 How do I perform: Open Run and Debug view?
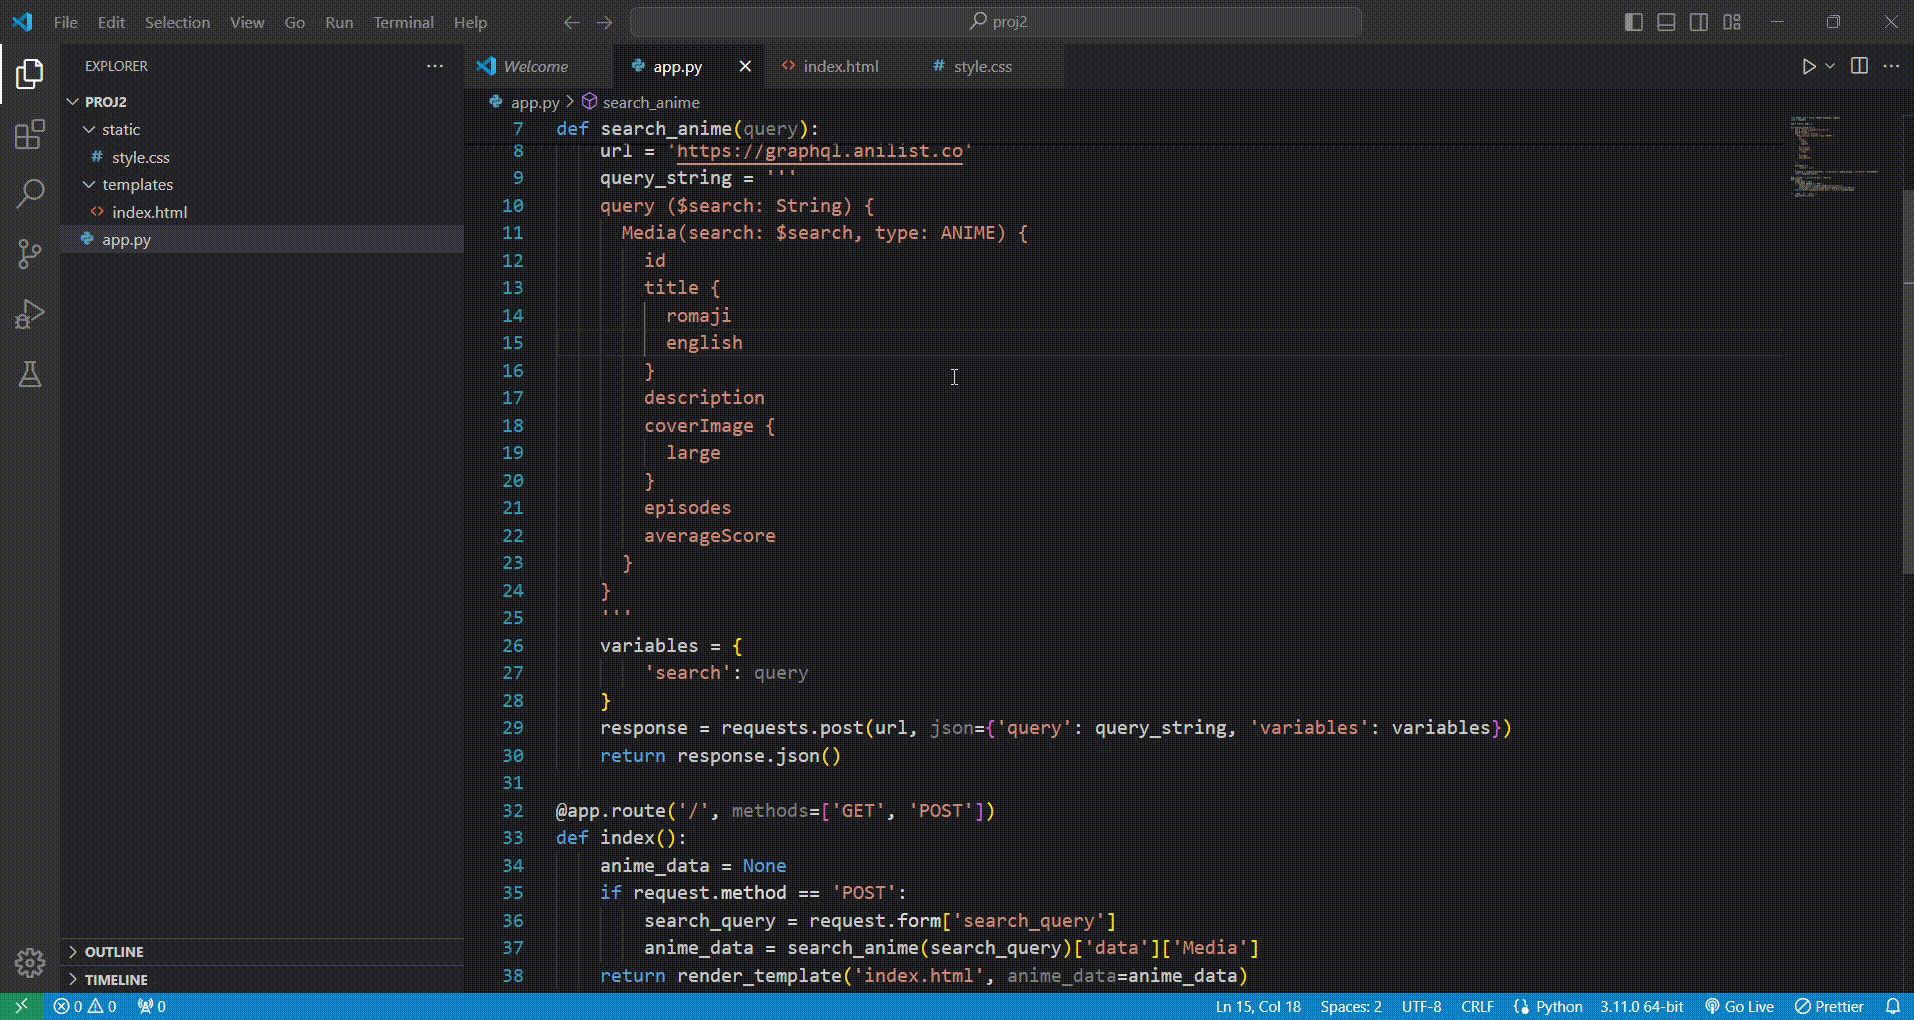click(x=30, y=314)
